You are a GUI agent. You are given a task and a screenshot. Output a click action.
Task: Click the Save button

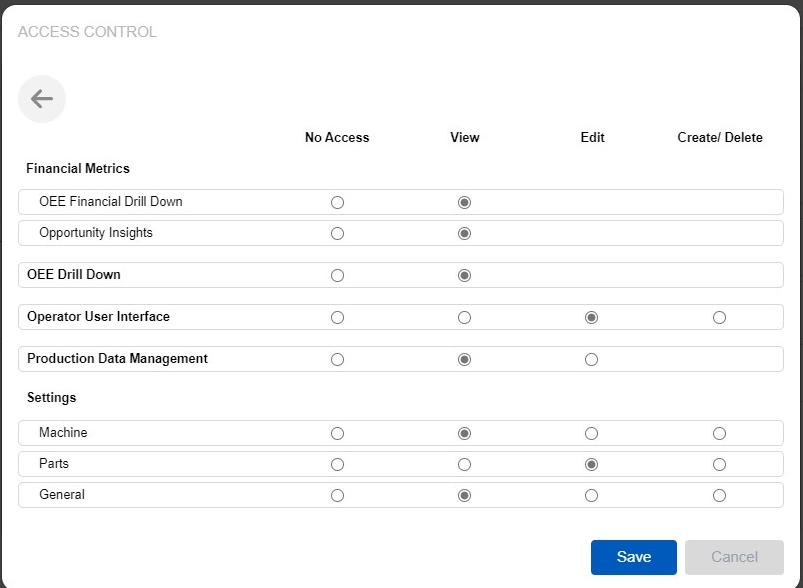[633, 557]
